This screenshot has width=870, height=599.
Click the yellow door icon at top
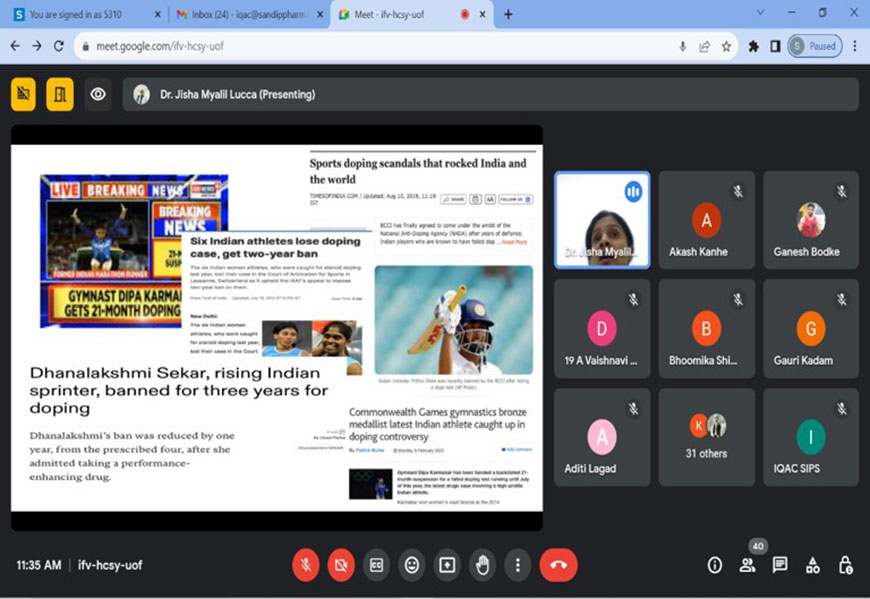59,94
